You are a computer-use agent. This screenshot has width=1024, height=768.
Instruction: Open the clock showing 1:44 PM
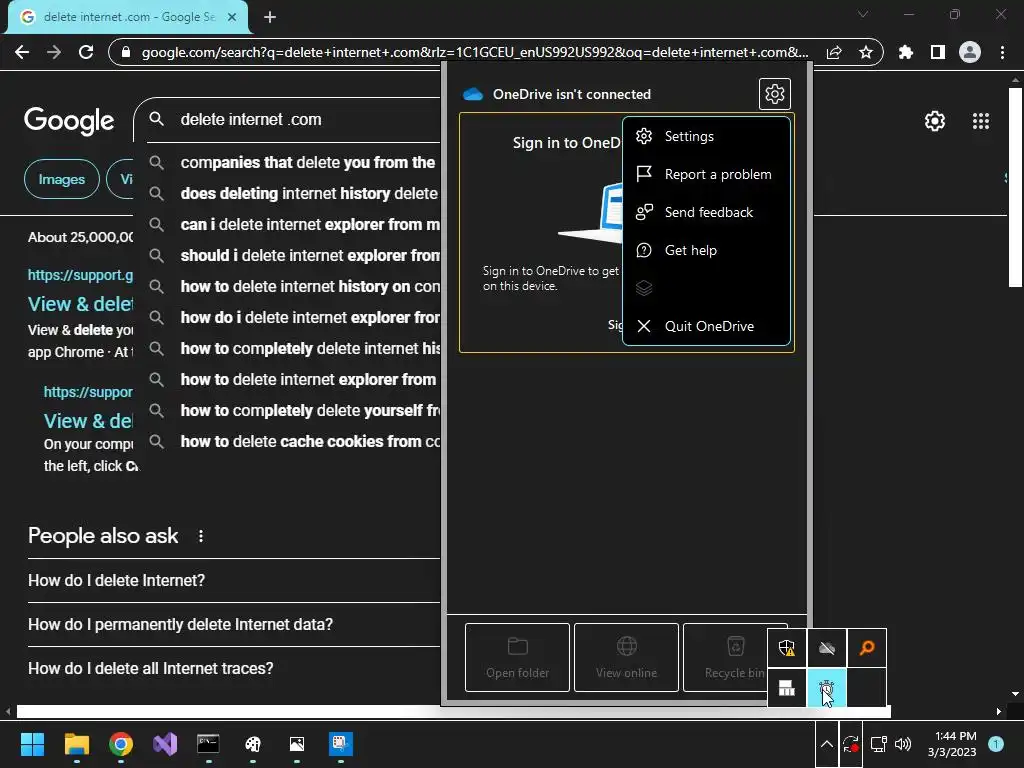[952, 744]
